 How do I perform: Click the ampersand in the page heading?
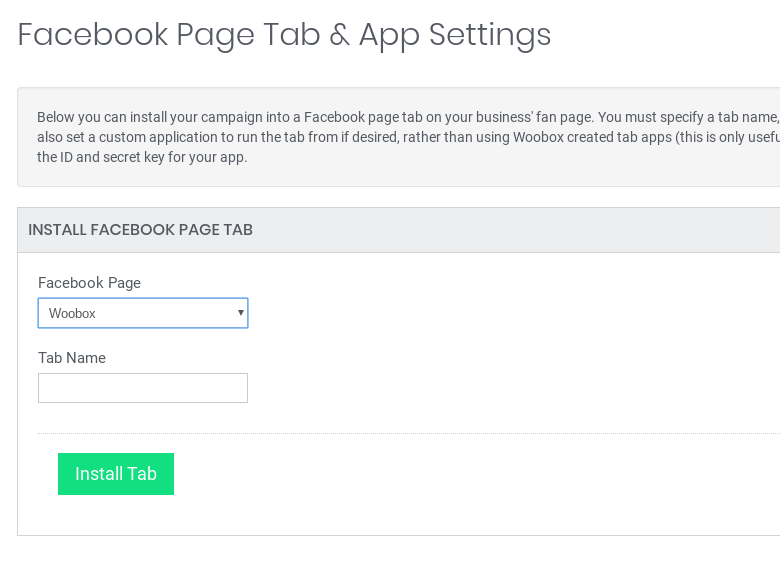pos(339,35)
